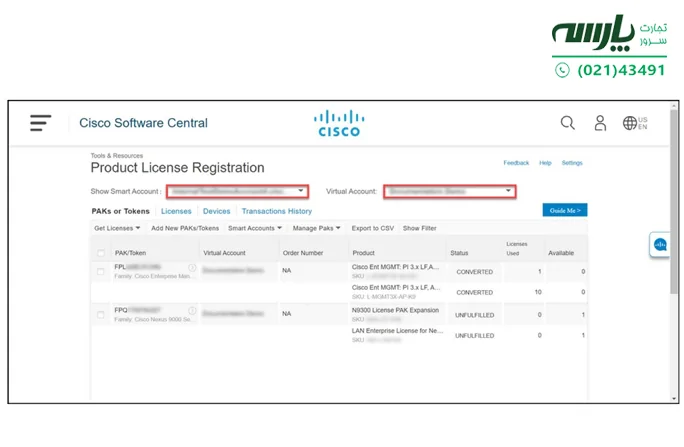Click Export to CSV
Viewport: 684px width, 447px height.
372,229
